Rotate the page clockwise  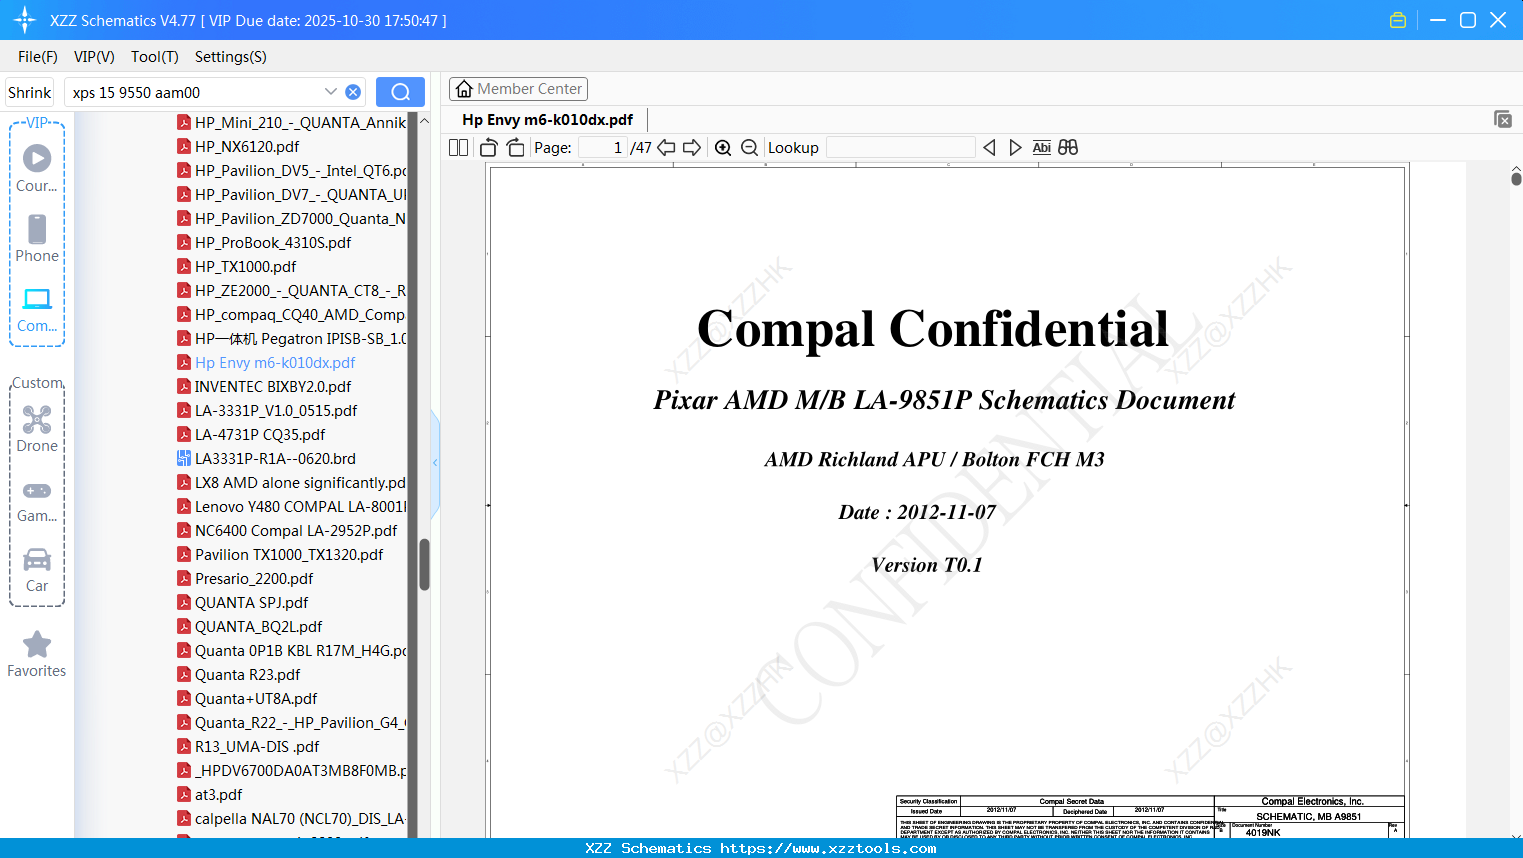click(515, 148)
